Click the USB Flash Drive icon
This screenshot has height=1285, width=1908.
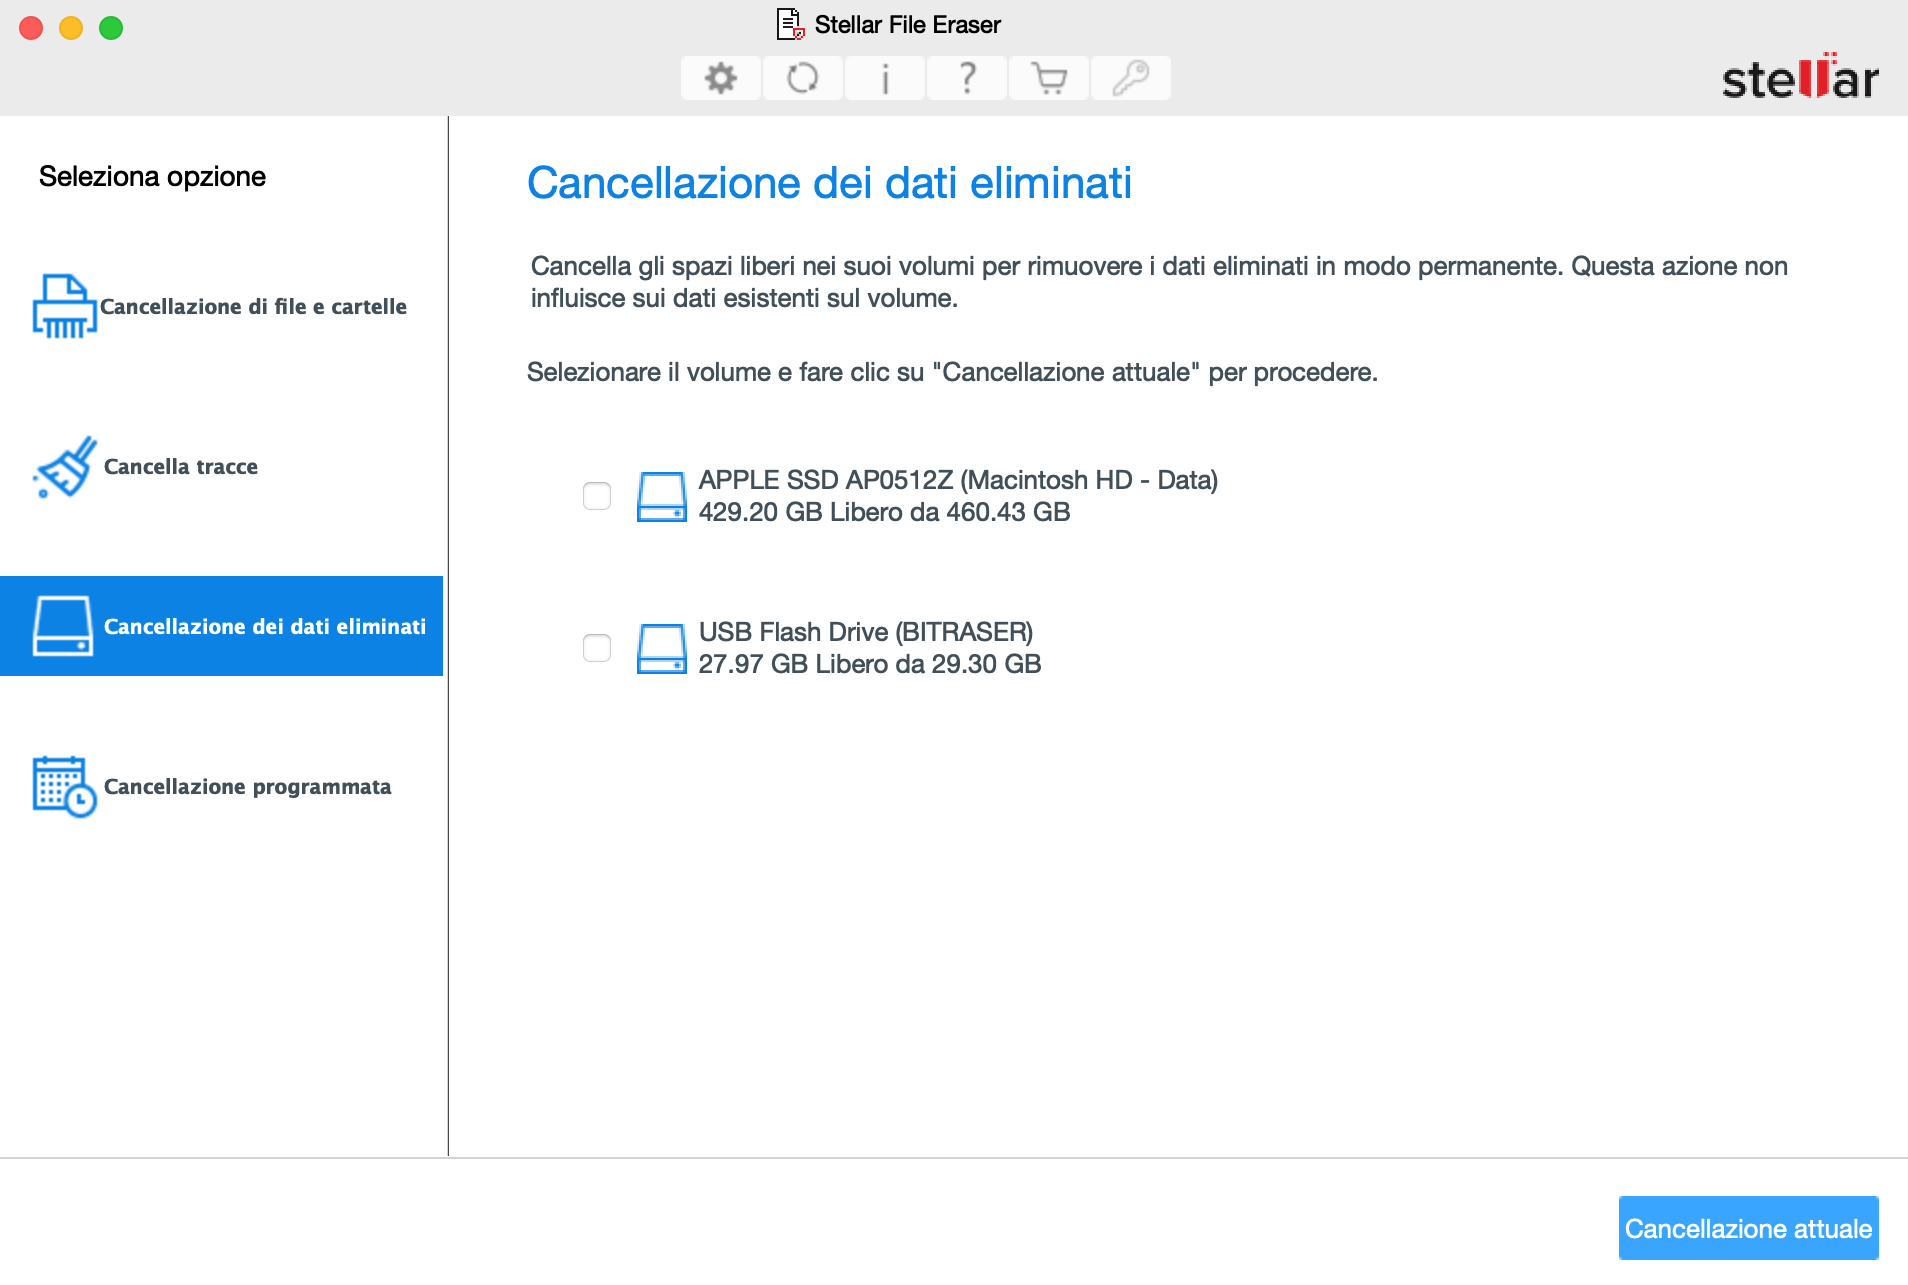click(662, 649)
